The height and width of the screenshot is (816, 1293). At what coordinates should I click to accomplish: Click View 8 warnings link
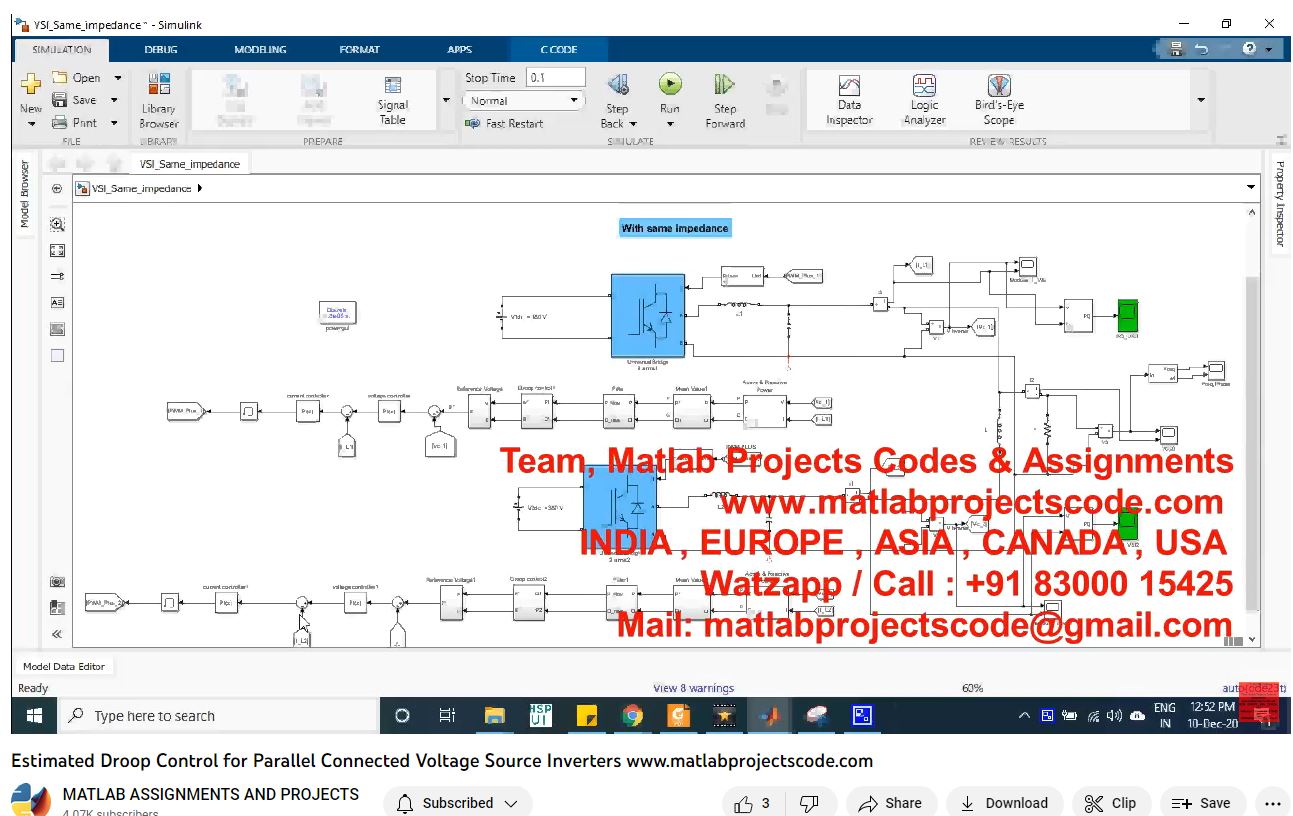(x=693, y=688)
